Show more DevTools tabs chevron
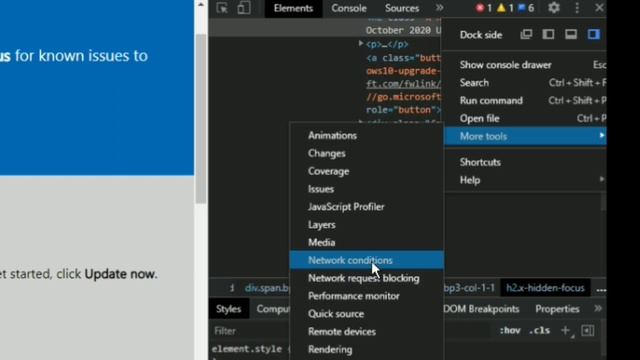 point(440,8)
